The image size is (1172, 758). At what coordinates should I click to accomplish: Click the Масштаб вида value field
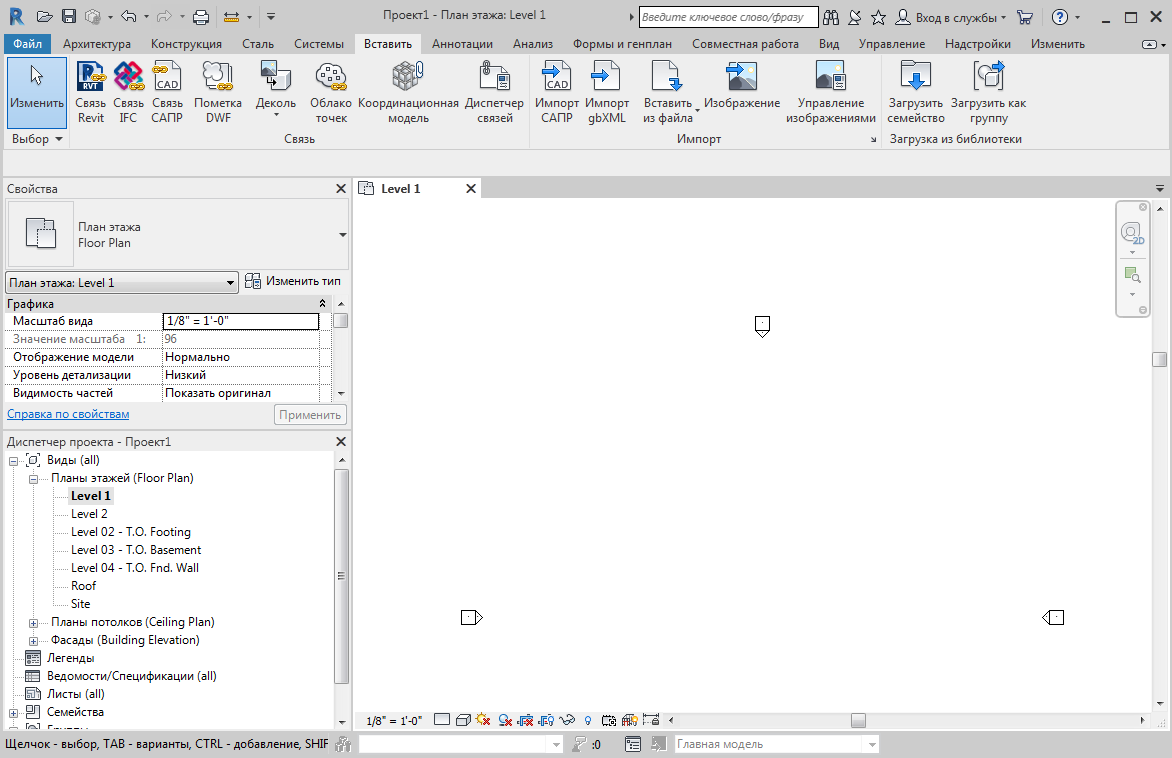pos(241,321)
